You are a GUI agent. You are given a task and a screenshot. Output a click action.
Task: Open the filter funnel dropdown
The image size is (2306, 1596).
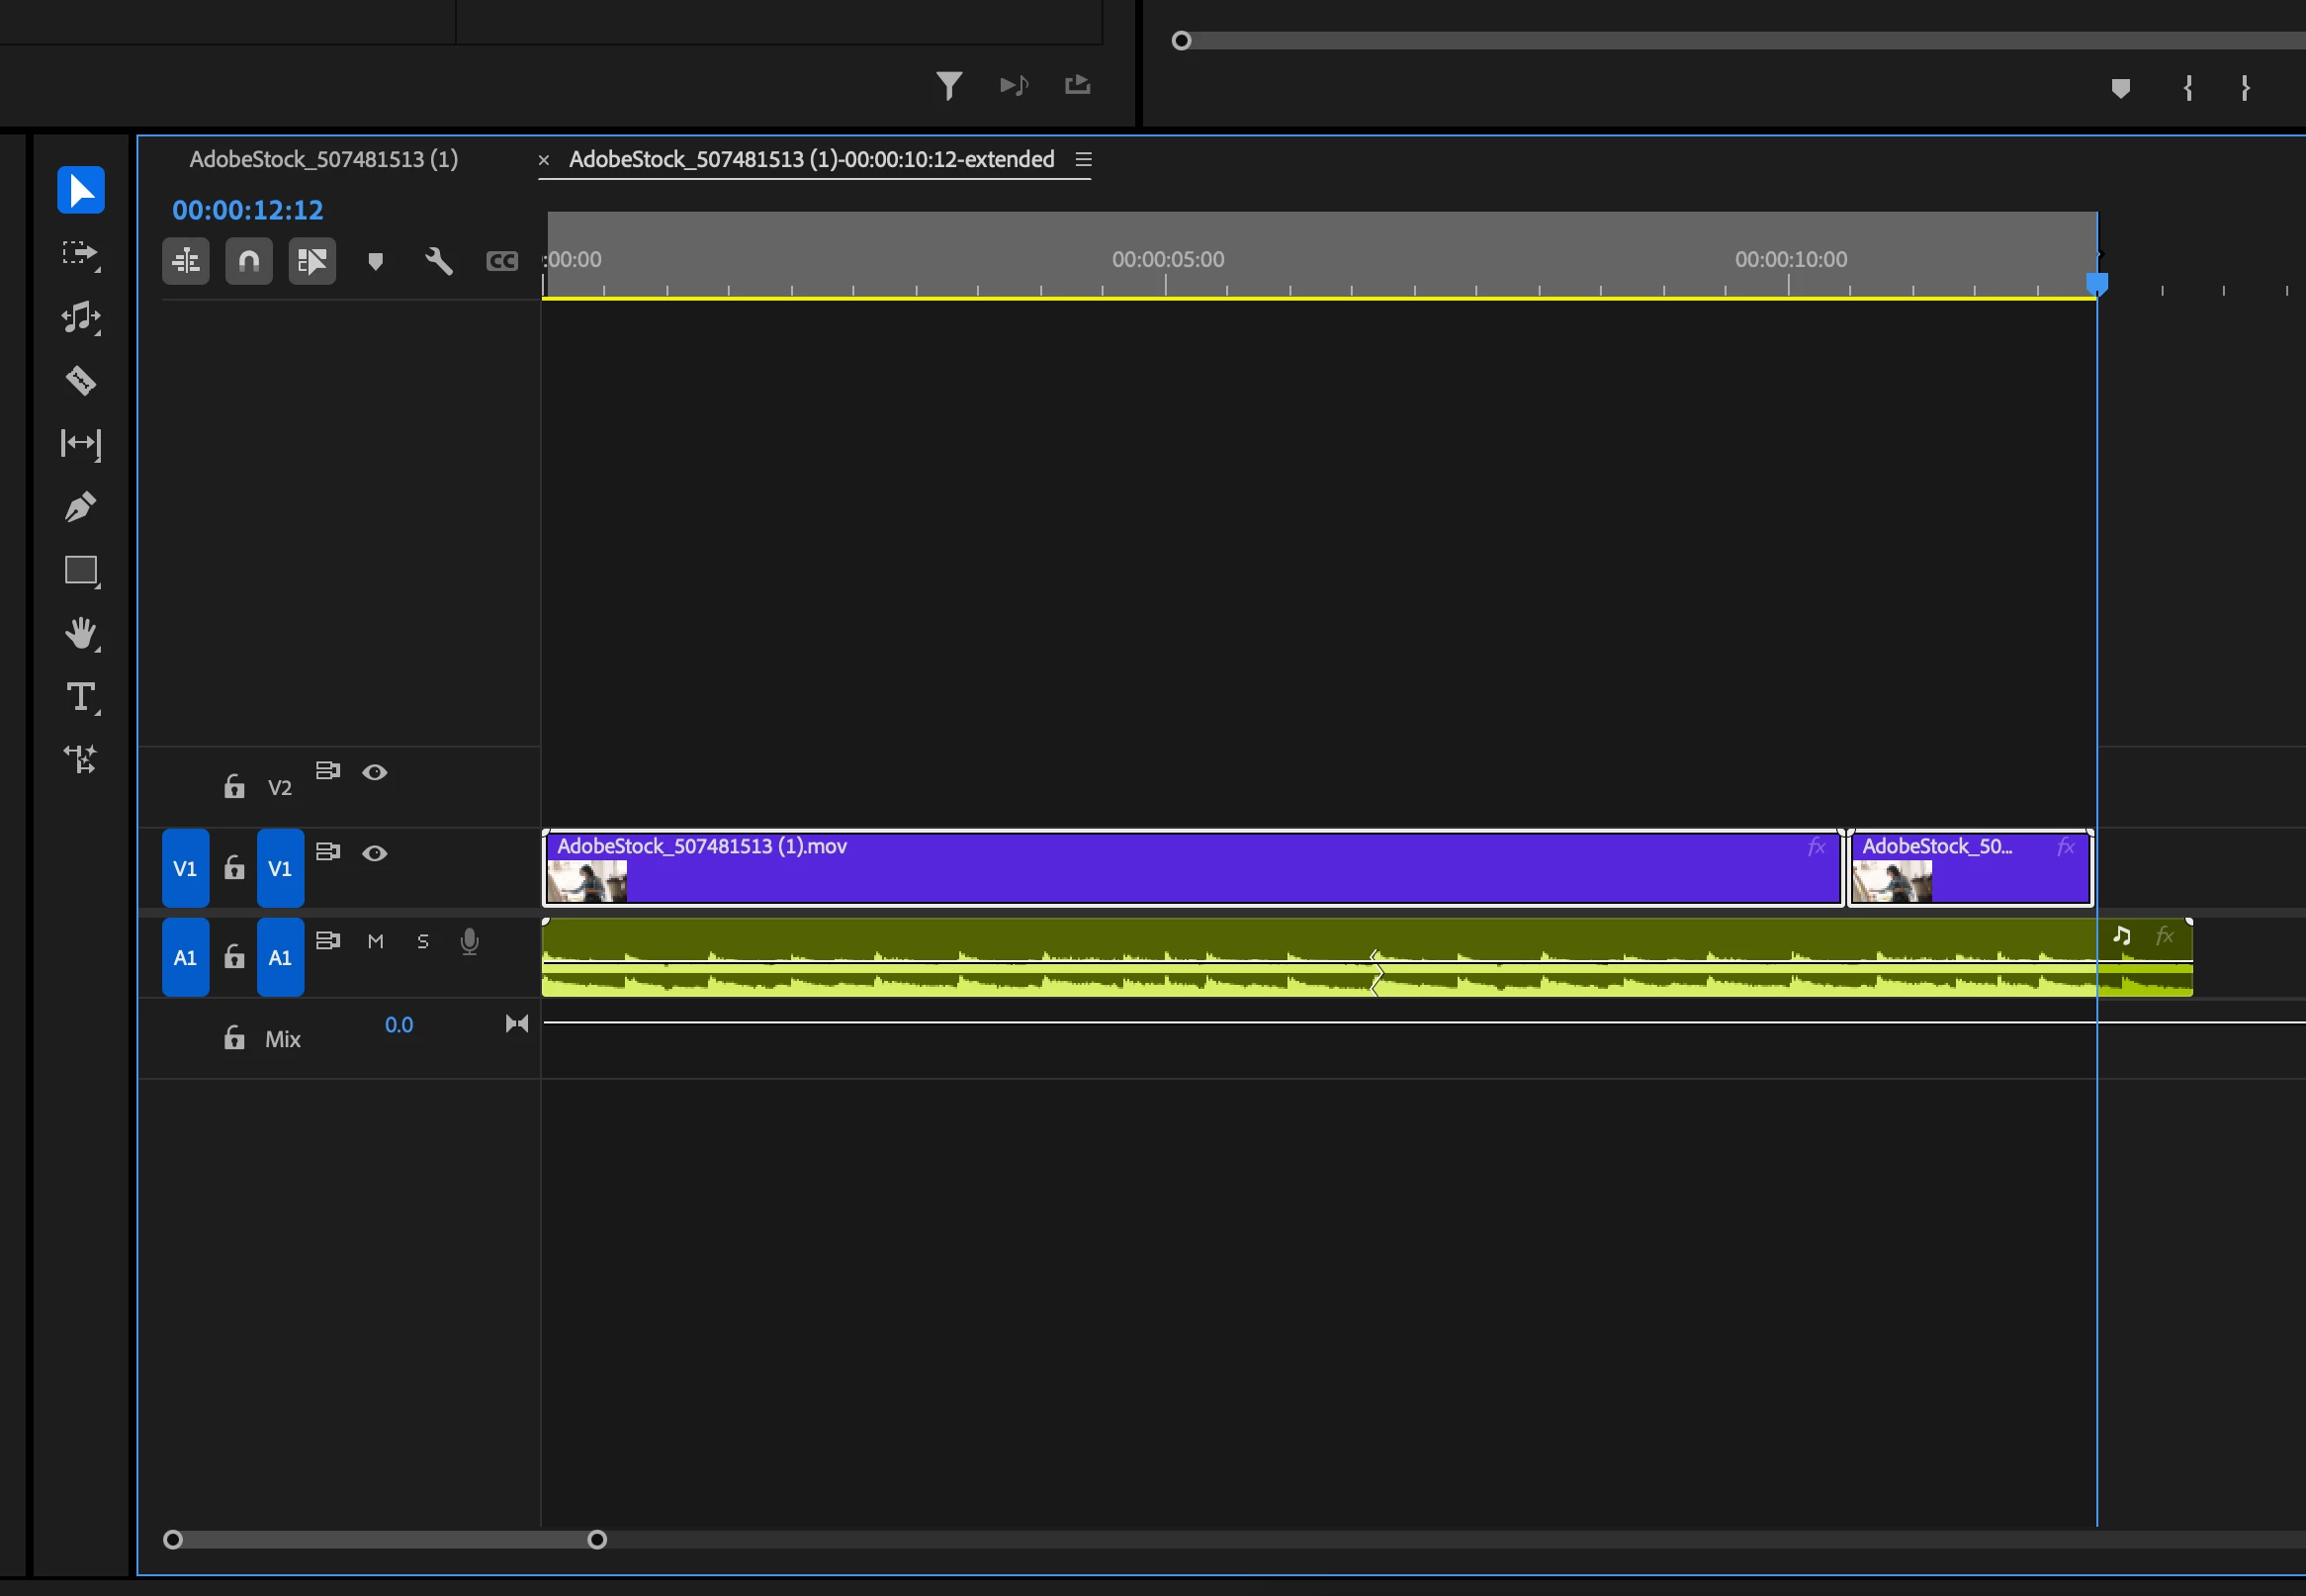point(948,85)
